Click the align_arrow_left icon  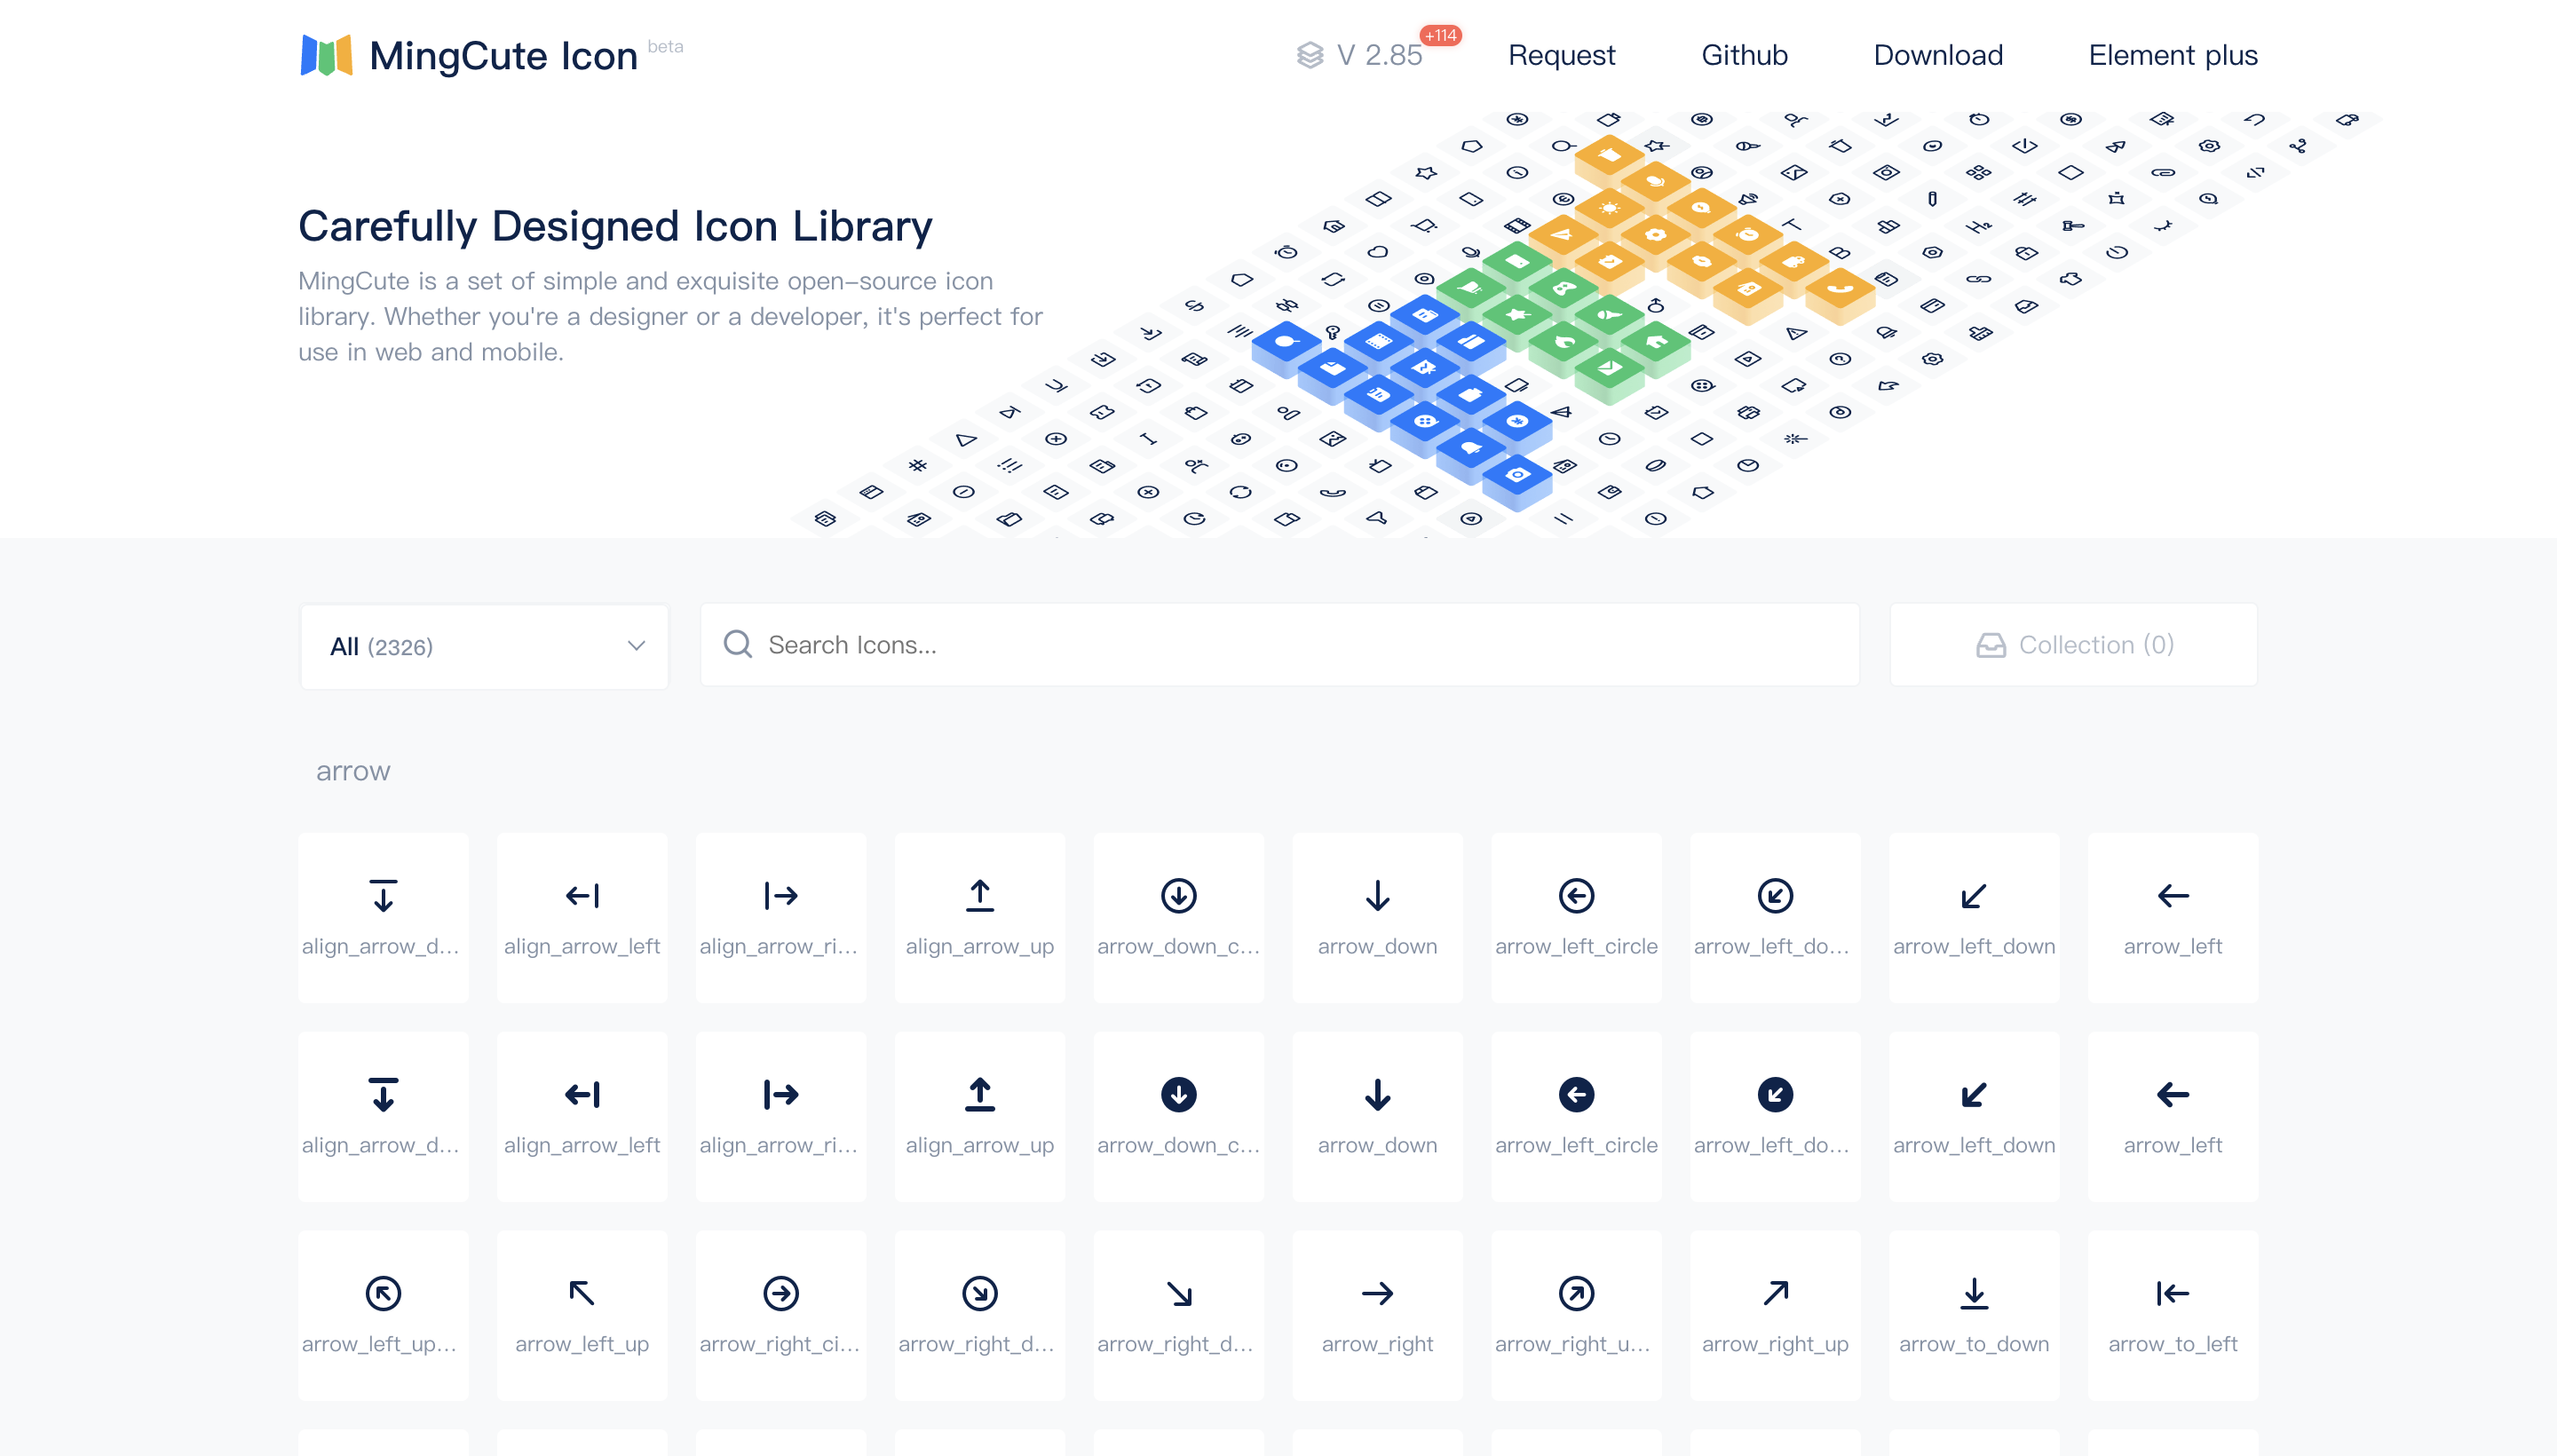point(582,917)
